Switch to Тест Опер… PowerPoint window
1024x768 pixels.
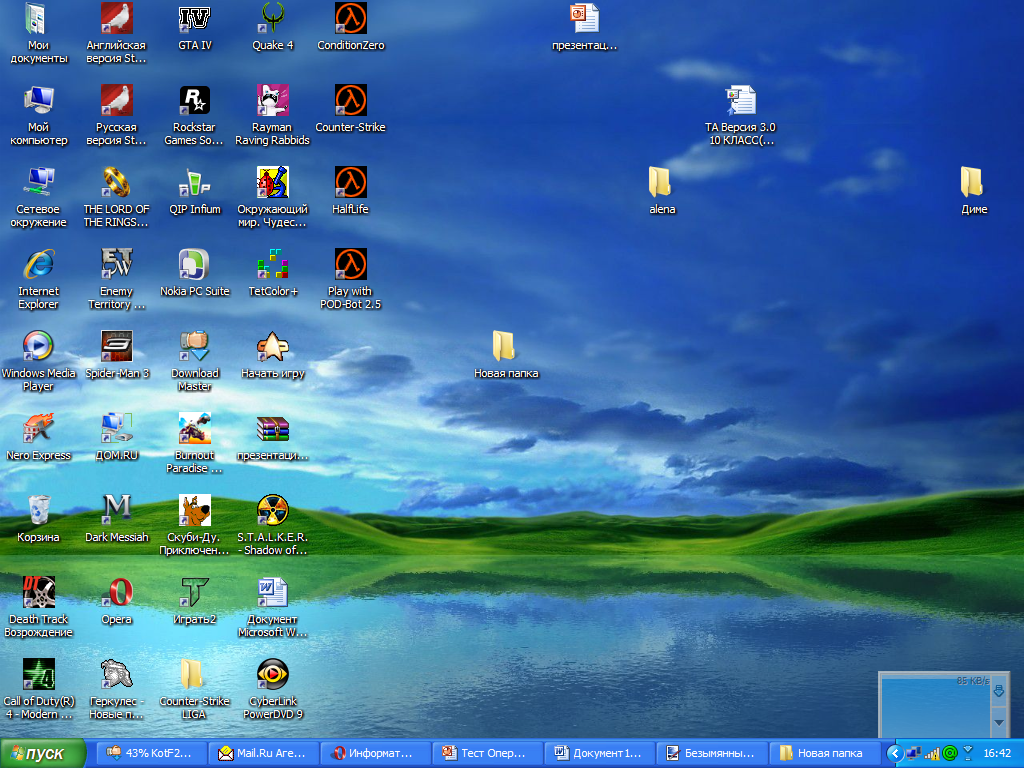pos(488,754)
